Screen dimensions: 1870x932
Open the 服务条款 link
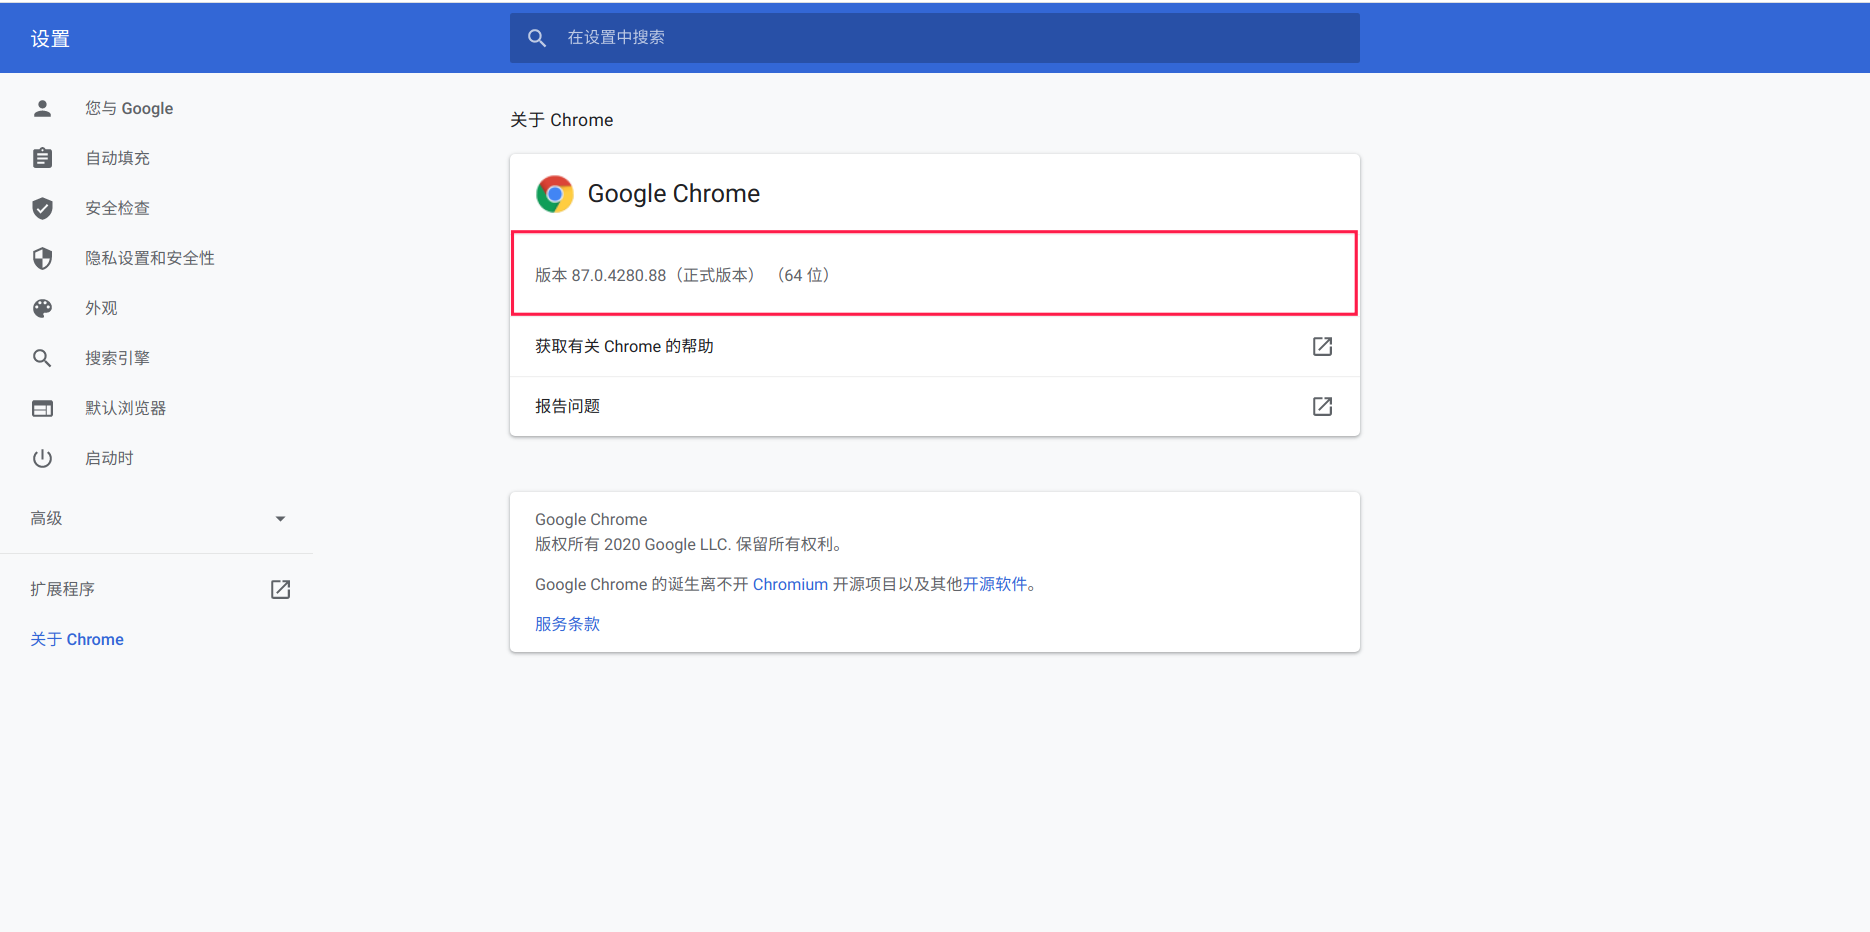click(x=566, y=623)
